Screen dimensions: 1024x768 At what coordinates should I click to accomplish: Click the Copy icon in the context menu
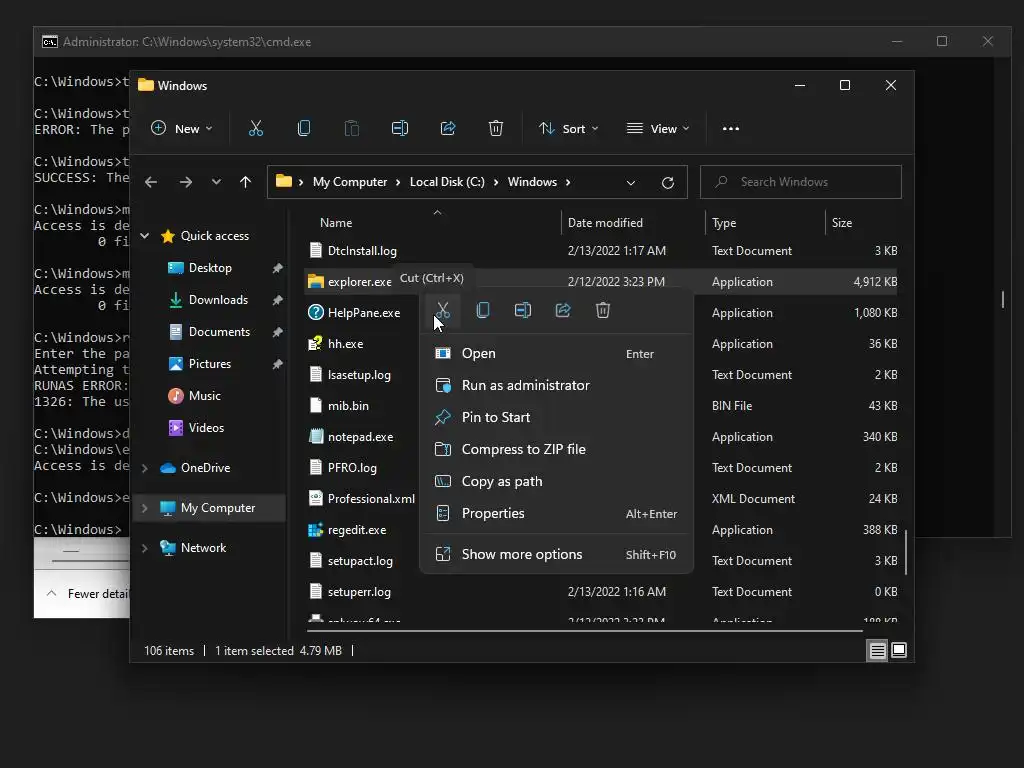483,310
